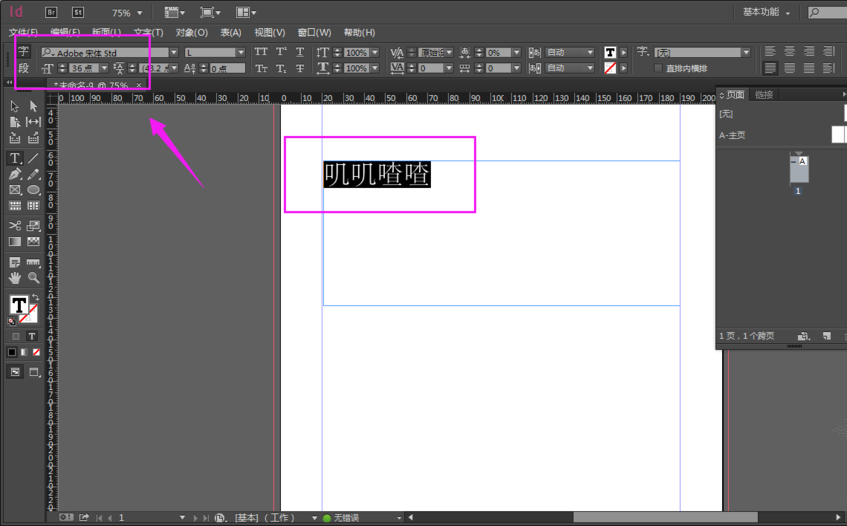Image resolution: width=847 pixels, height=526 pixels.
Task: Pick the Scissors tool
Action: tap(15, 225)
